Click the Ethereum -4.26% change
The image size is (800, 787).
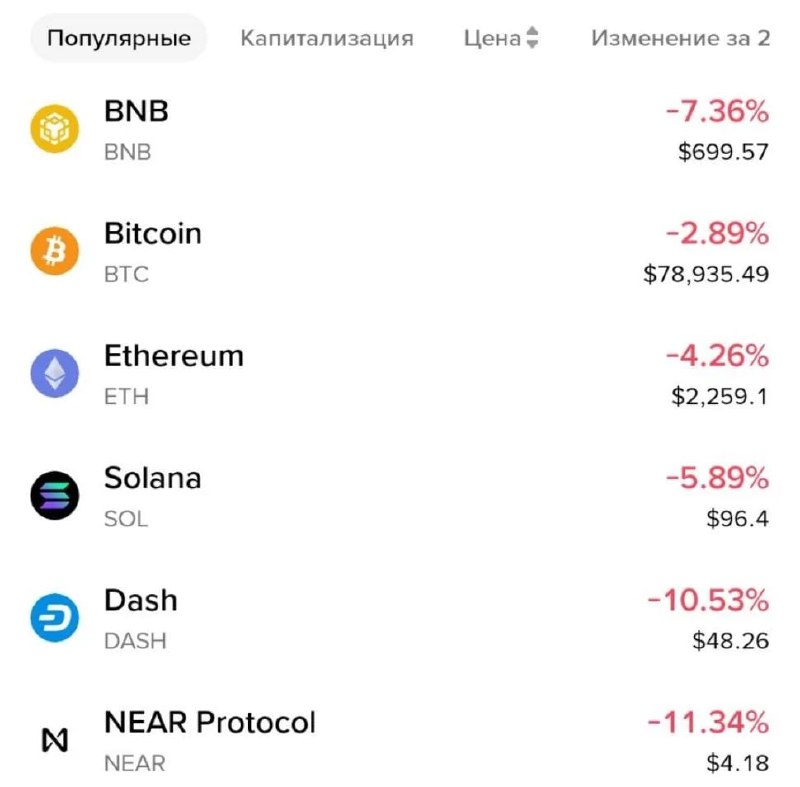[717, 356]
